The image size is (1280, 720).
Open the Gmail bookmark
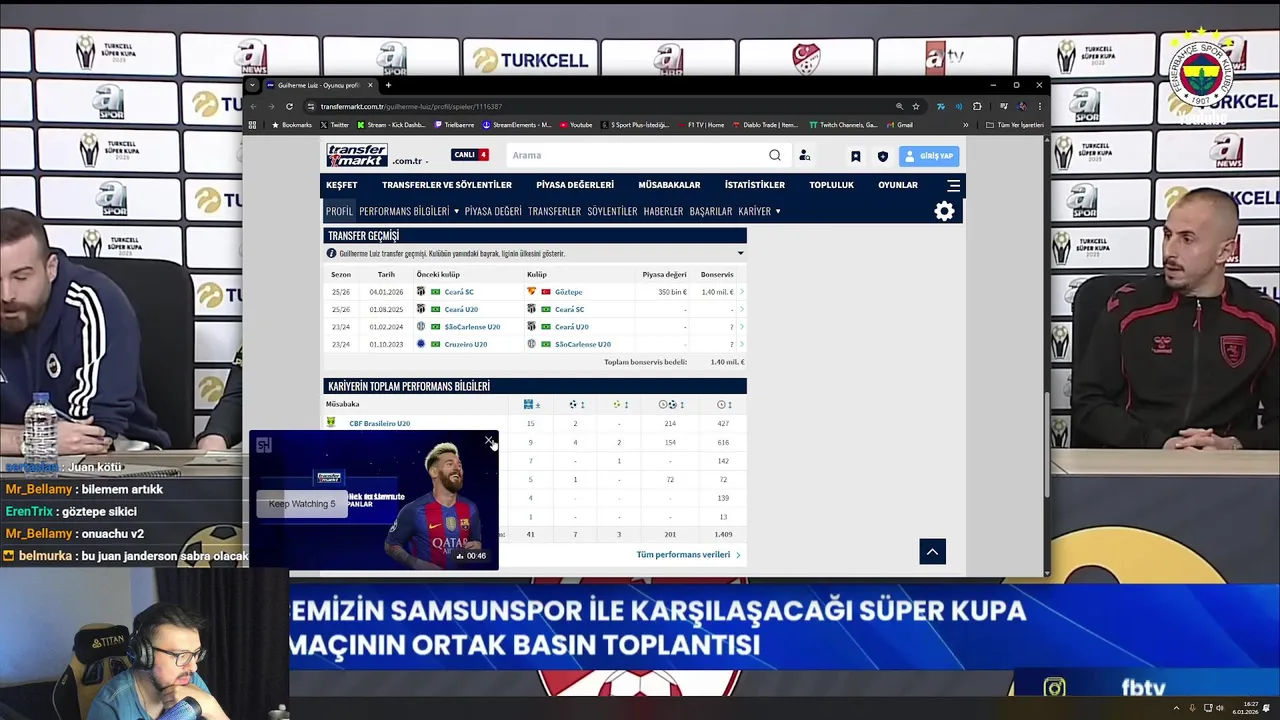coord(900,125)
